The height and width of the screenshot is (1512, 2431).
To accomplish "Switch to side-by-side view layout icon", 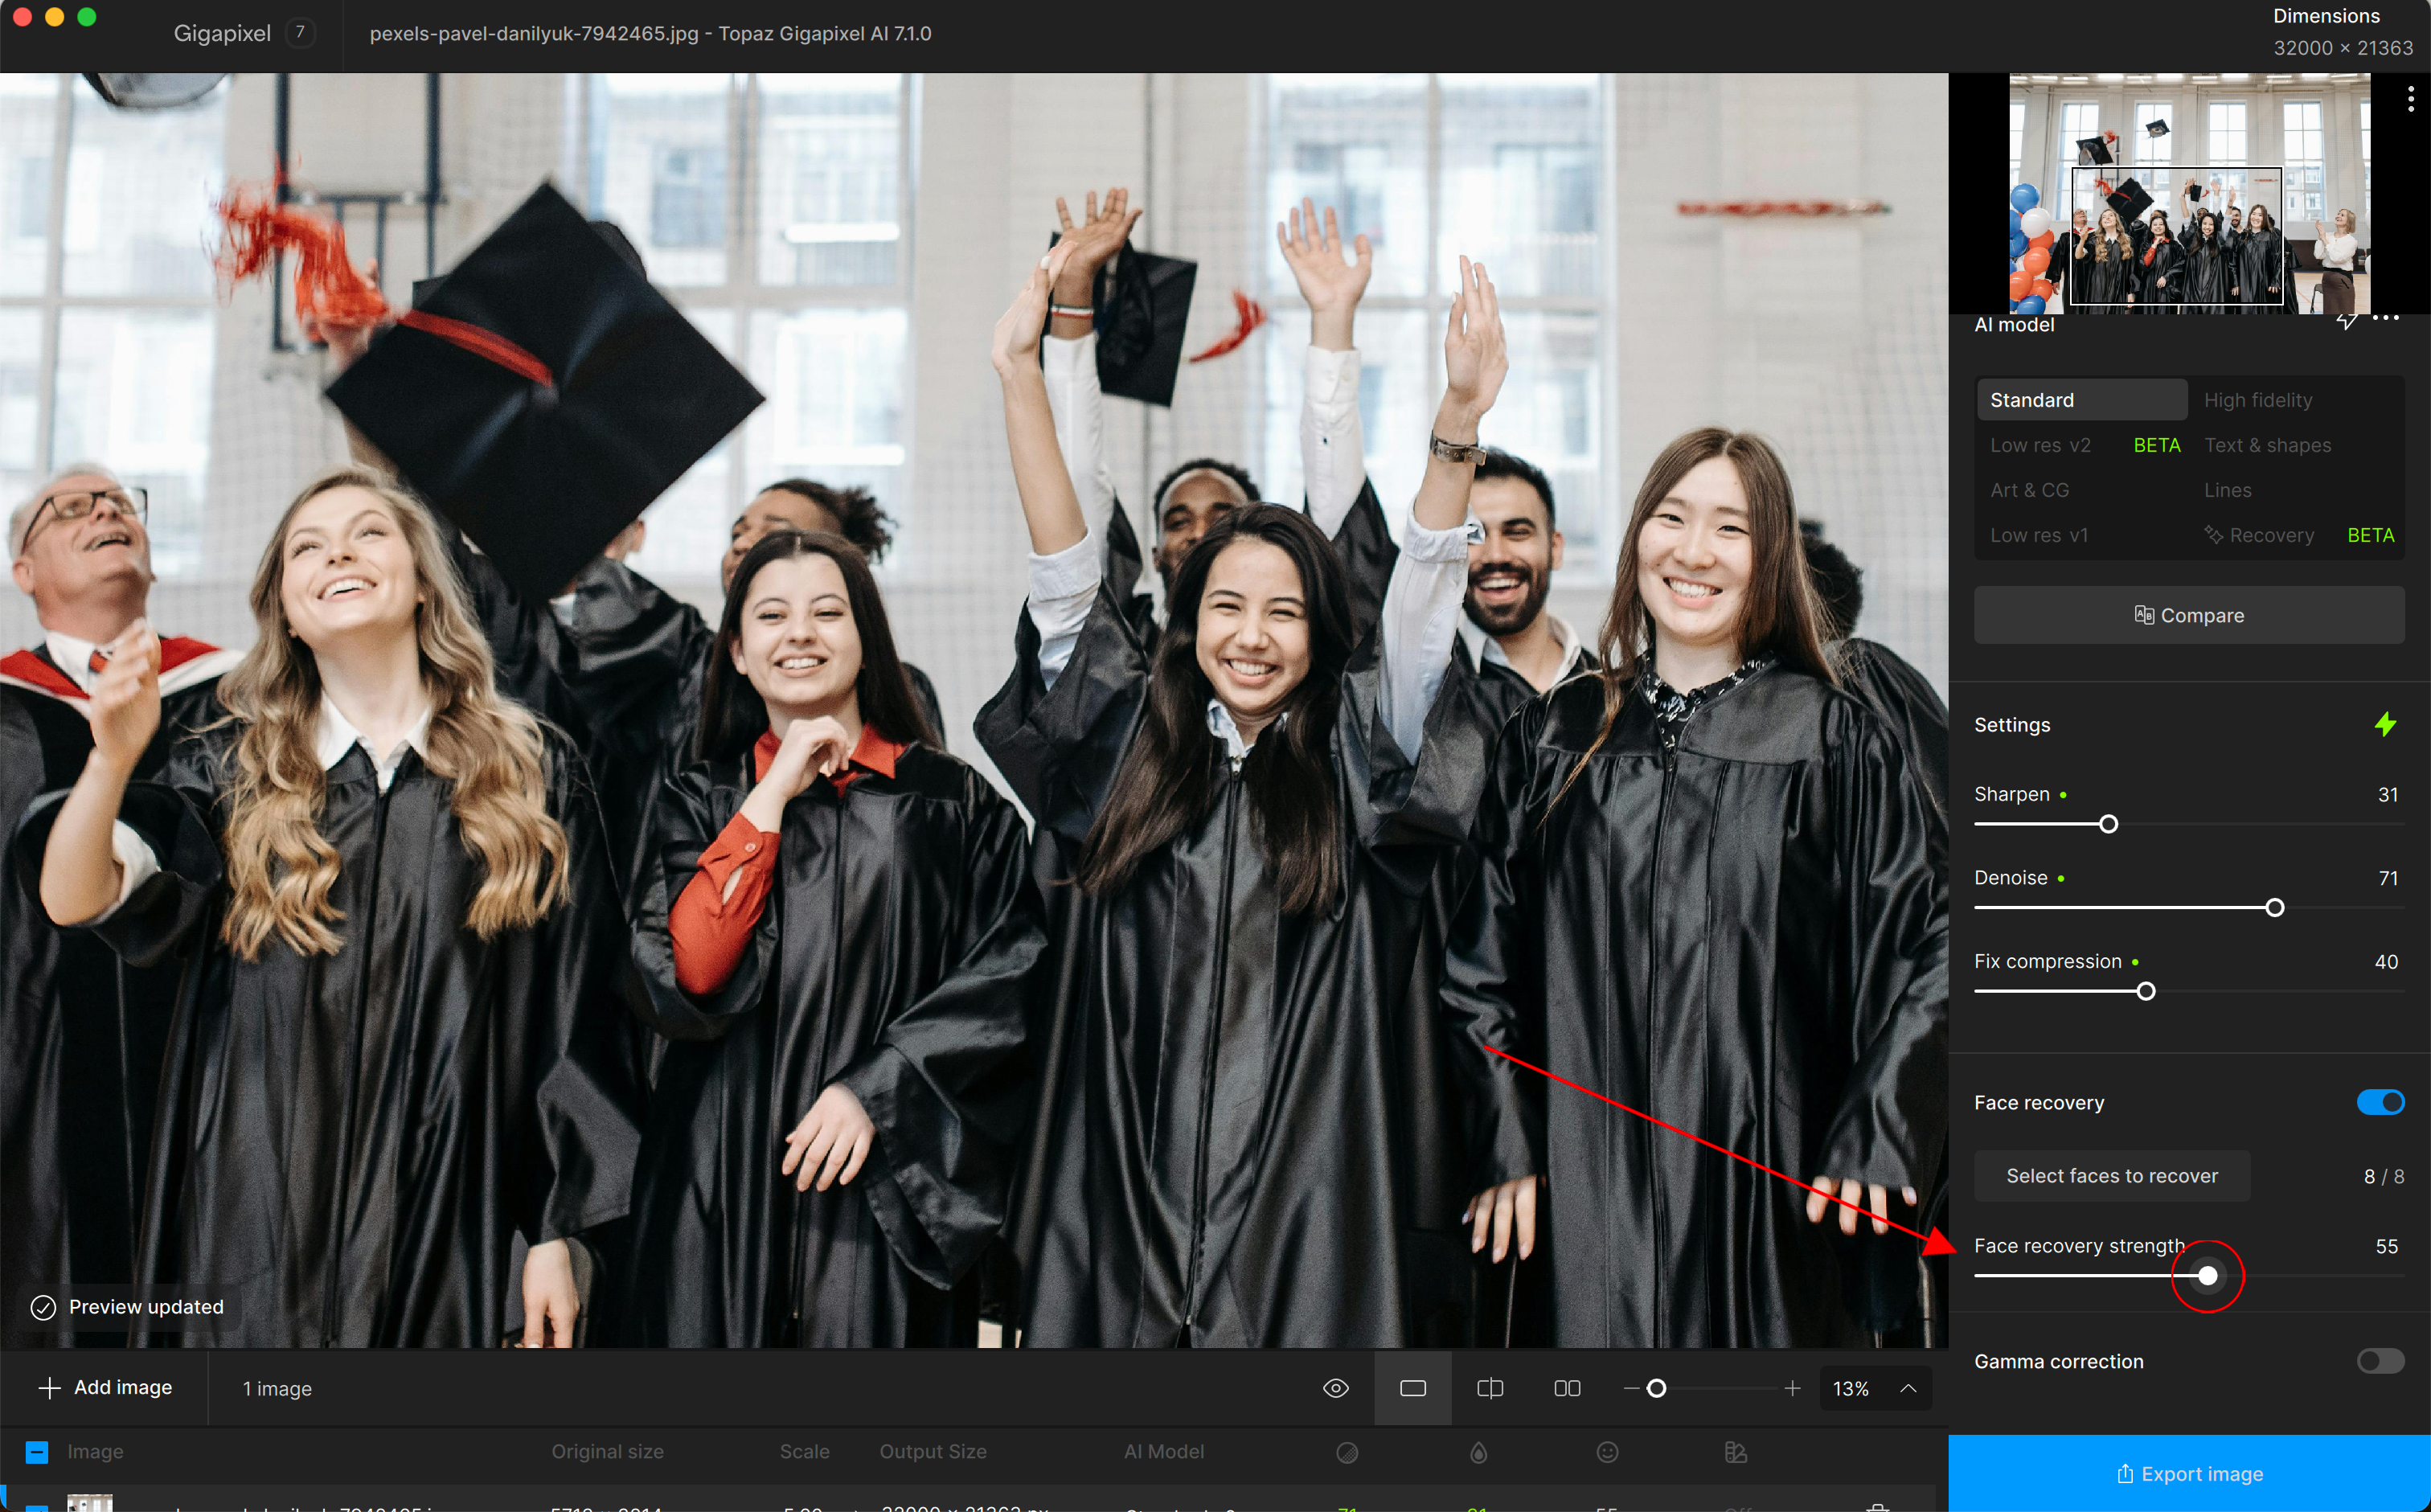I will [x=1567, y=1388].
